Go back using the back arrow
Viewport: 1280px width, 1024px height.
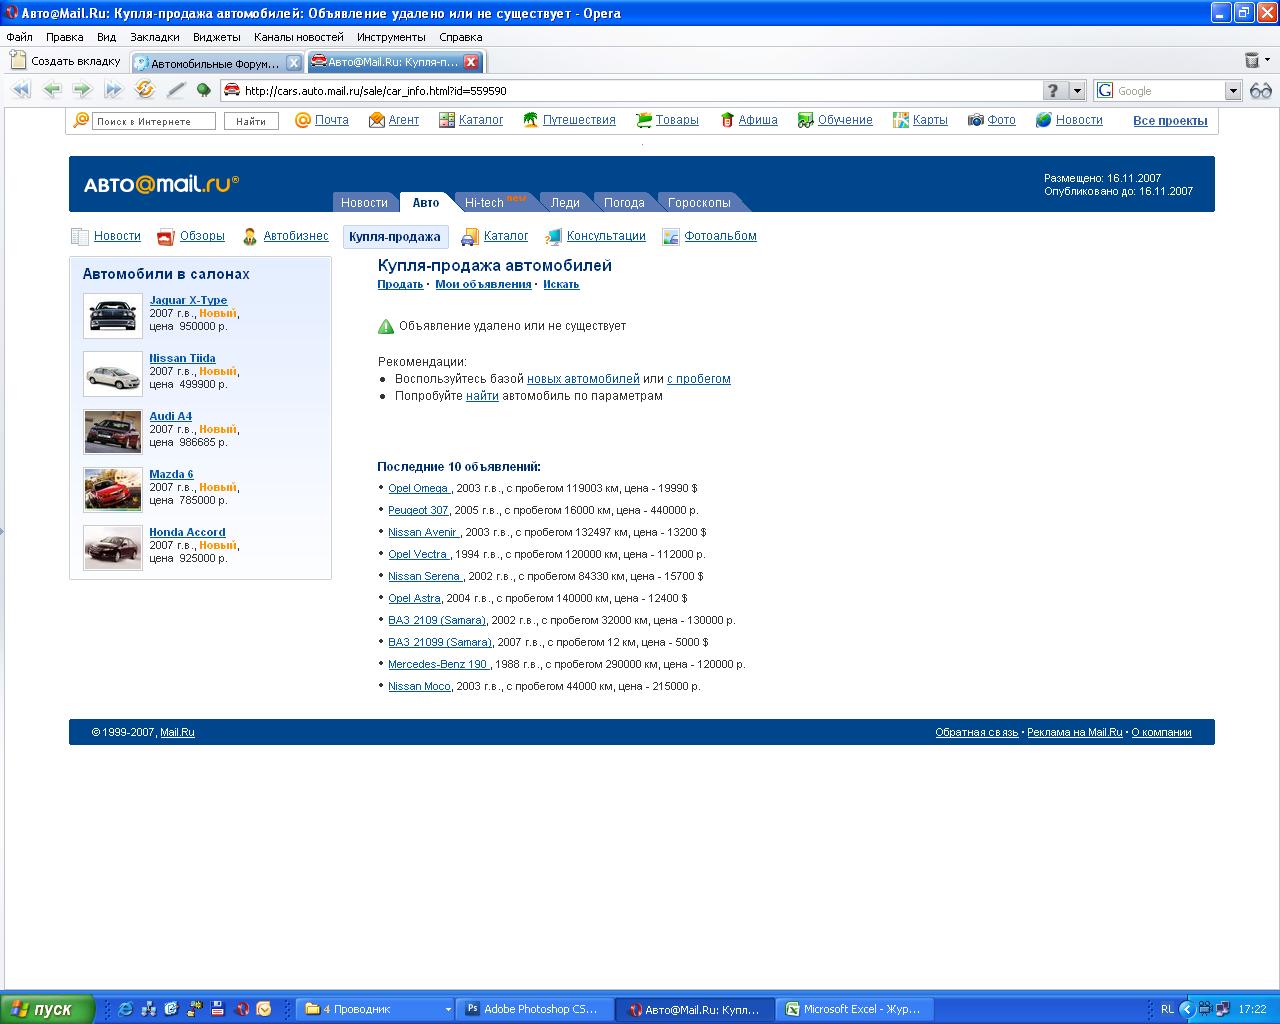click(52, 90)
